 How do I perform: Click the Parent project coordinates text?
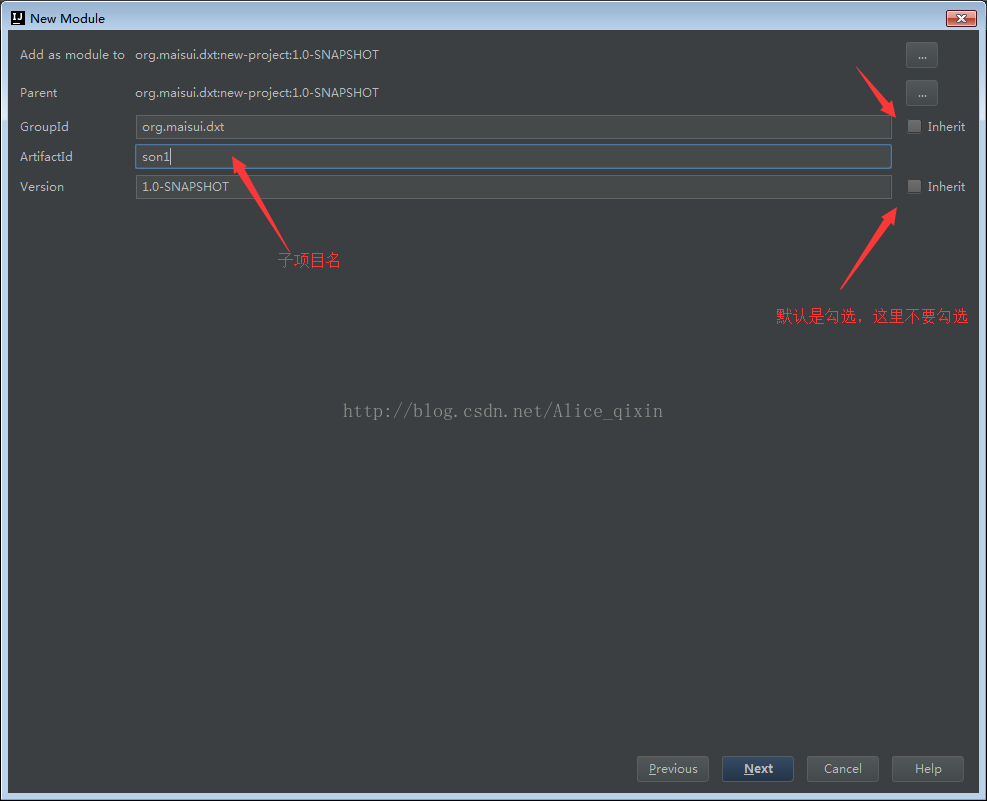coord(257,92)
